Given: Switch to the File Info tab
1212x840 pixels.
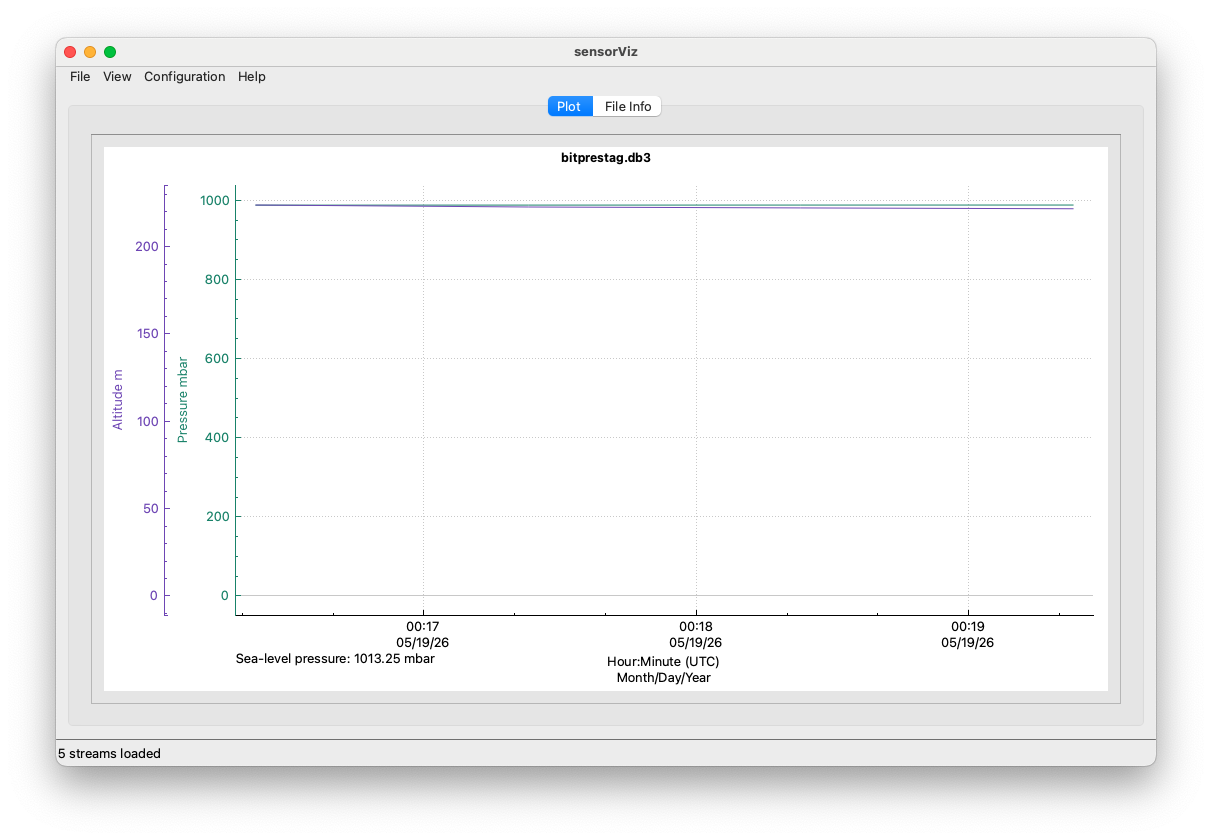Looking at the screenshot, I should click(x=628, y=106).
